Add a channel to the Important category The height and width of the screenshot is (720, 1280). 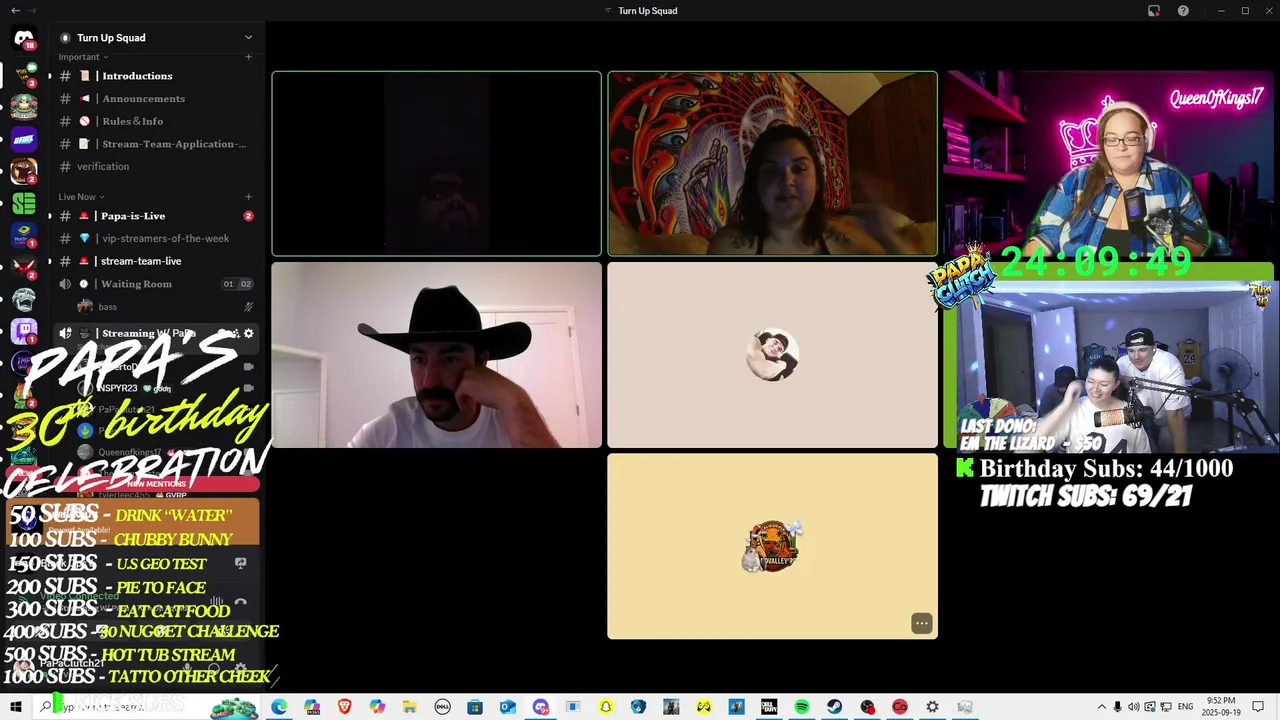pyautogui.click(x=249, y=57)
